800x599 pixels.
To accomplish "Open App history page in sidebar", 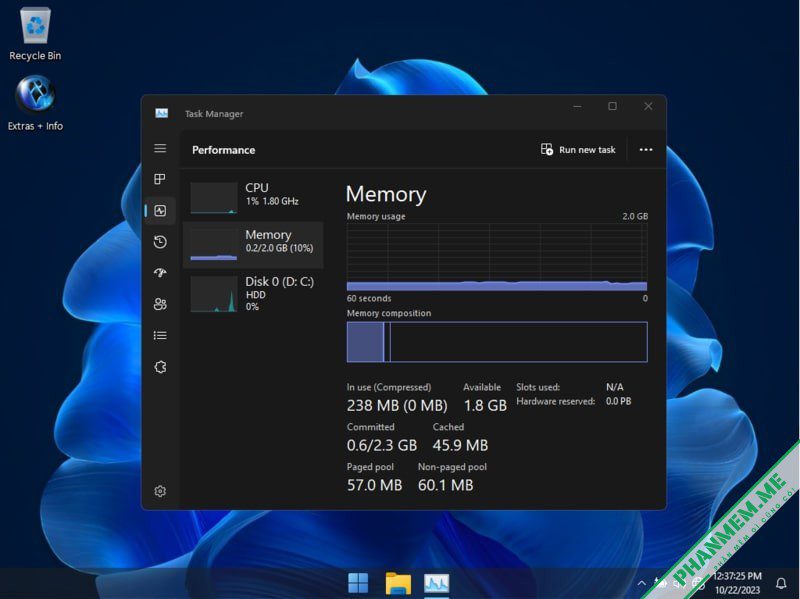I will [x=160, y=242].
